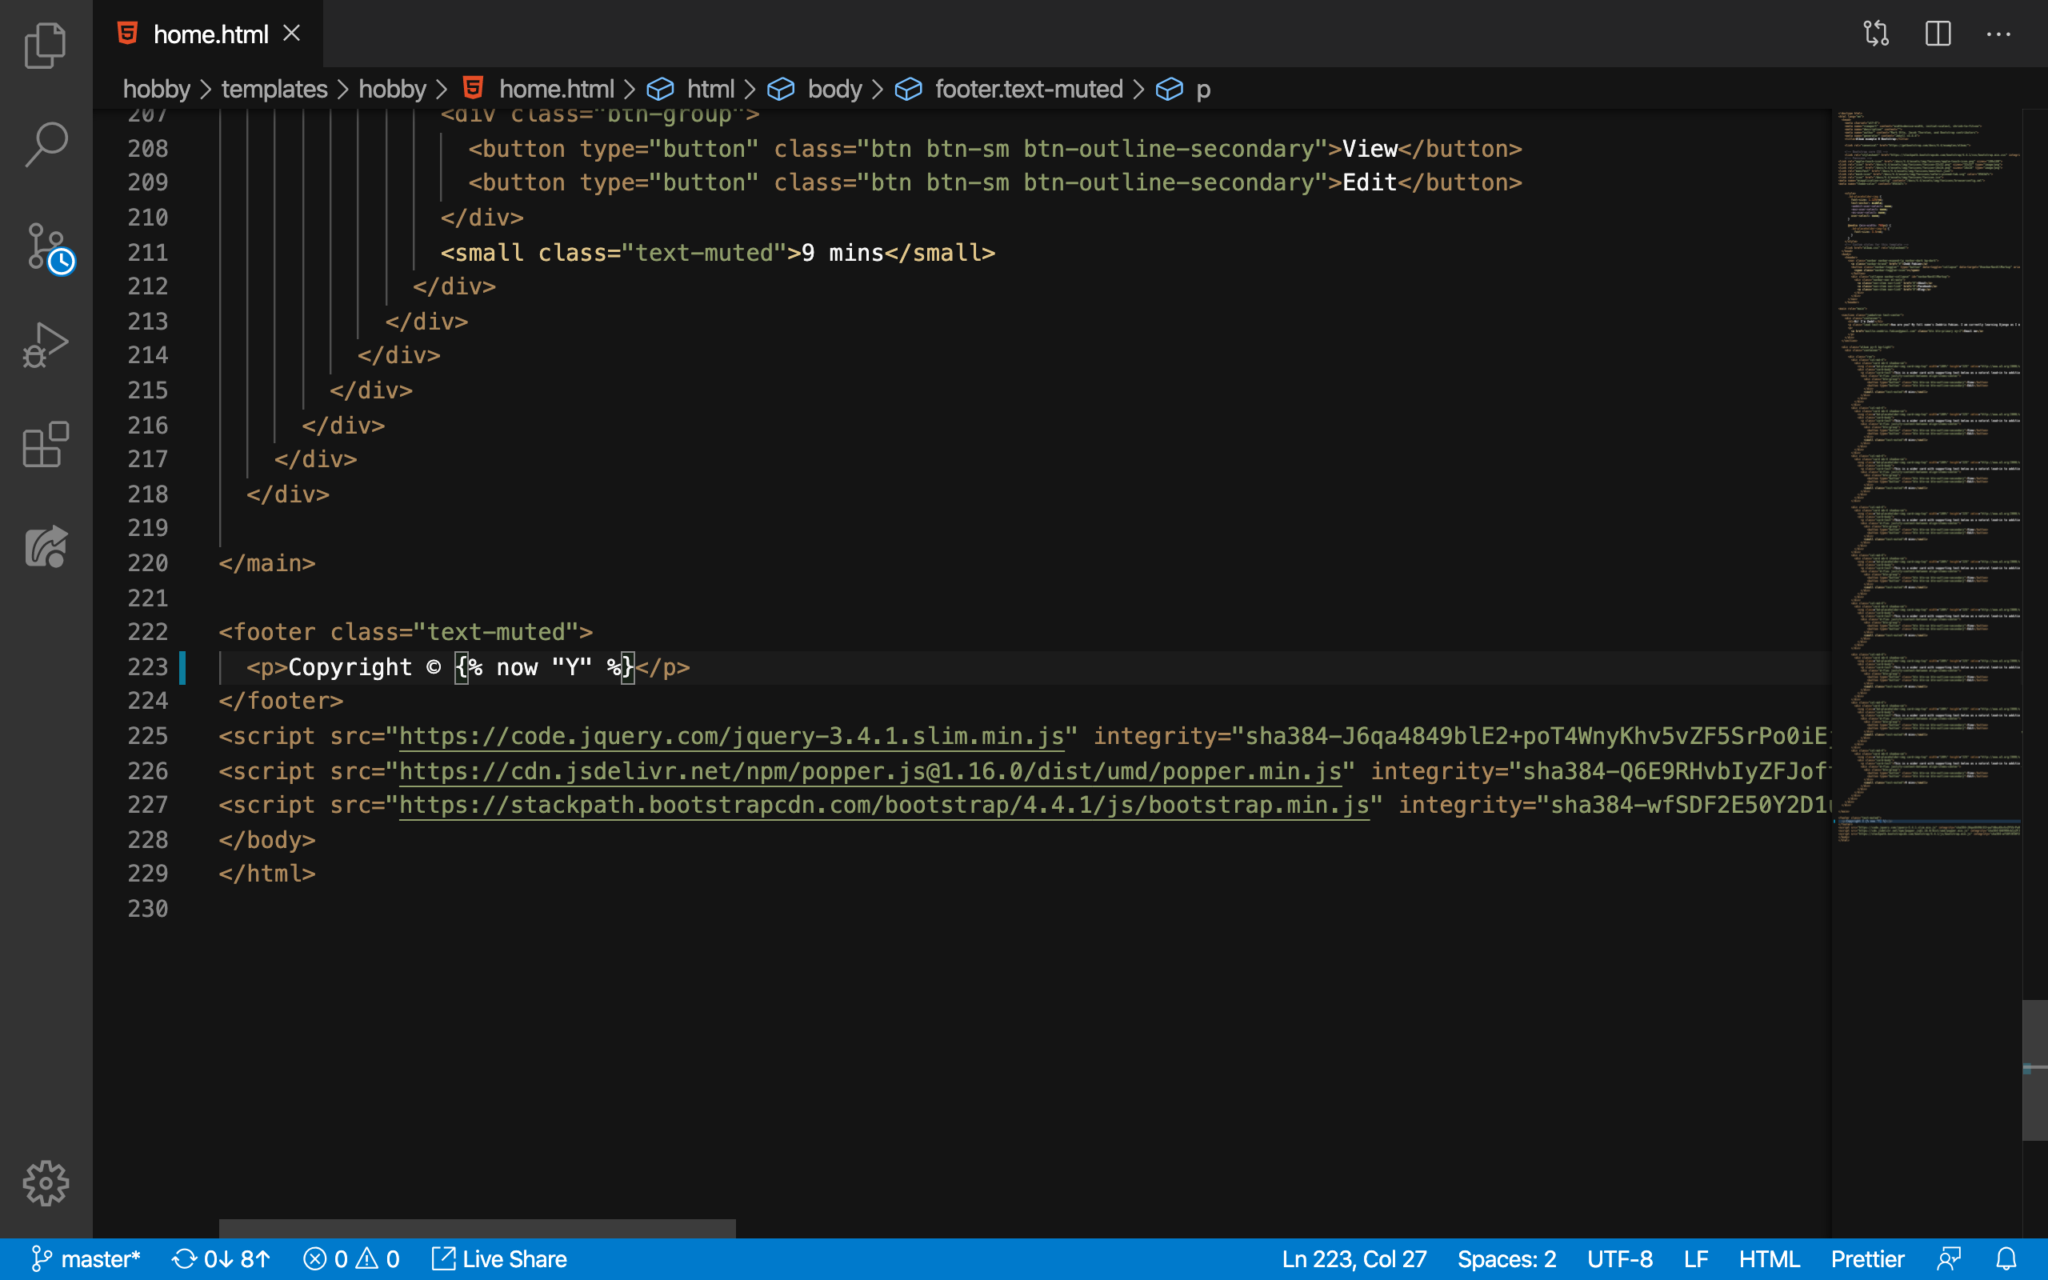The image size is (2048, 1280).
Task: Open changes compare icon in editor toolbar
Action: [x=1876, y=33]
